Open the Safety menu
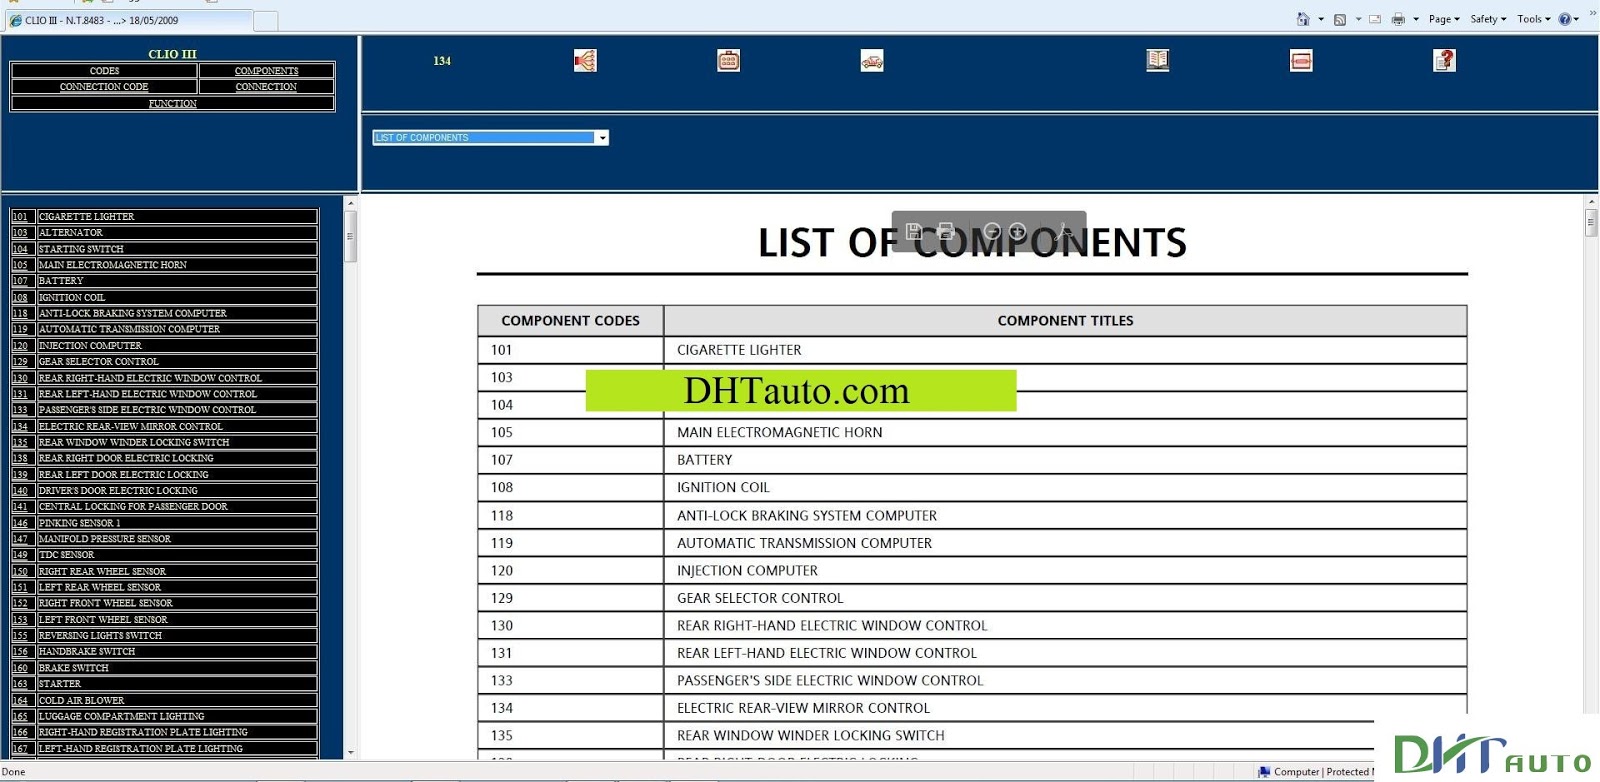The height and width of the screenshot is (782, 1600). click(x=1488, y=19)
